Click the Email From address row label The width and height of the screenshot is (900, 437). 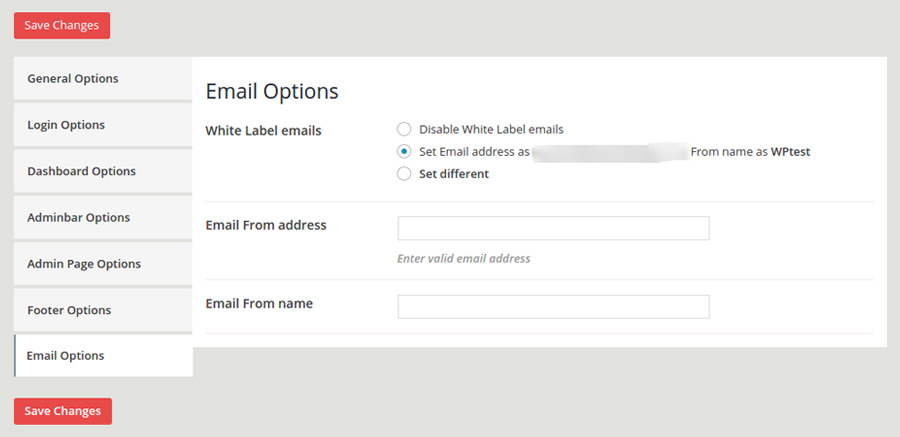(266, 226)
